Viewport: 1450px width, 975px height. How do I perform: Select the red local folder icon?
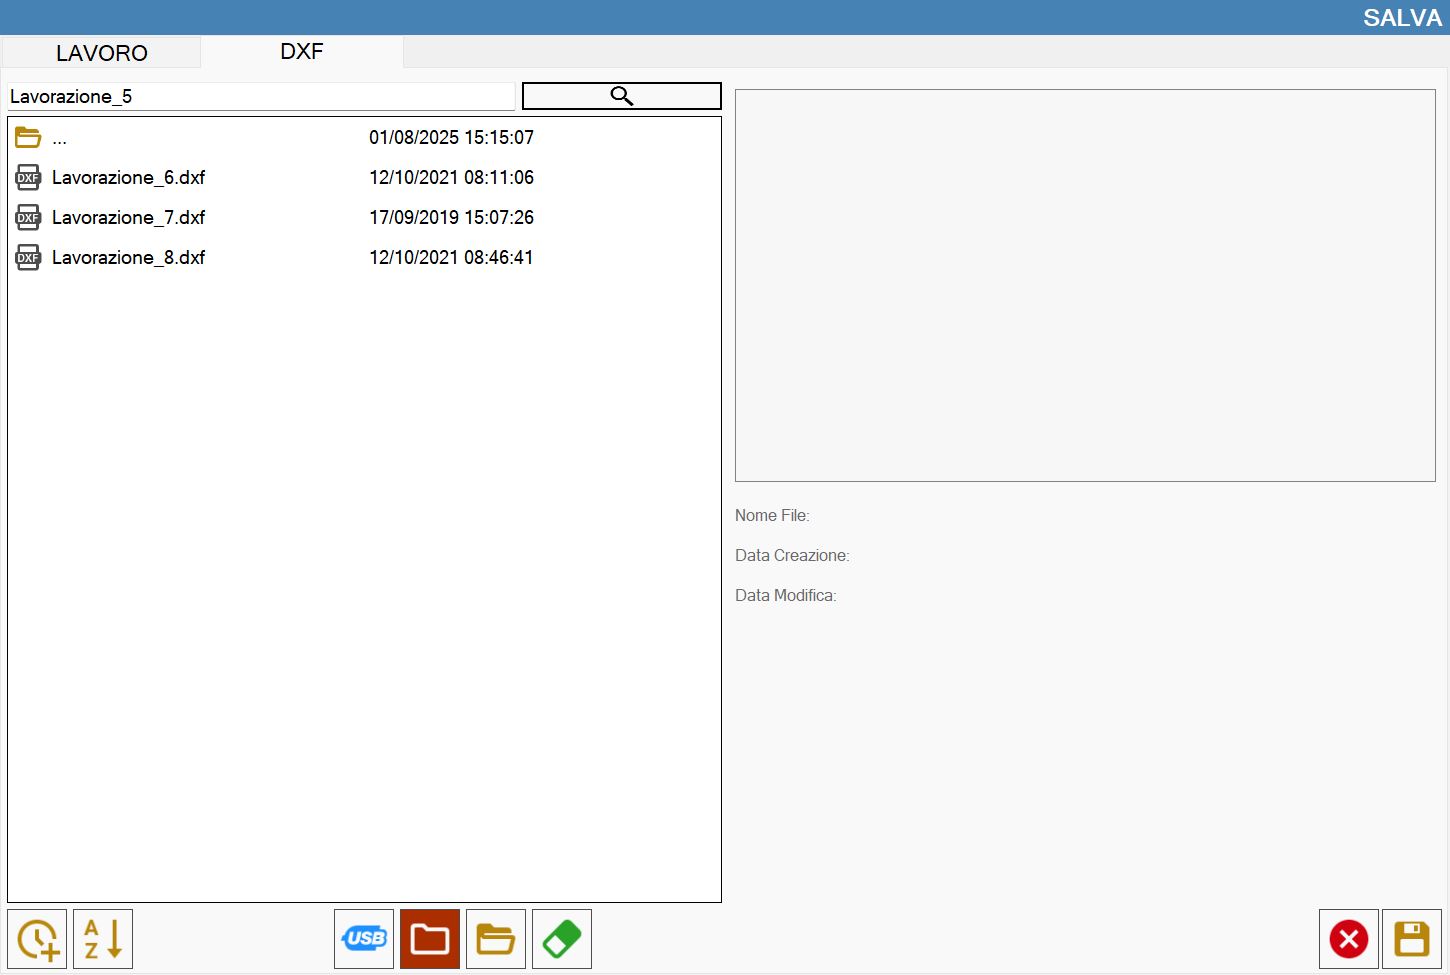[x=430, y=939]
